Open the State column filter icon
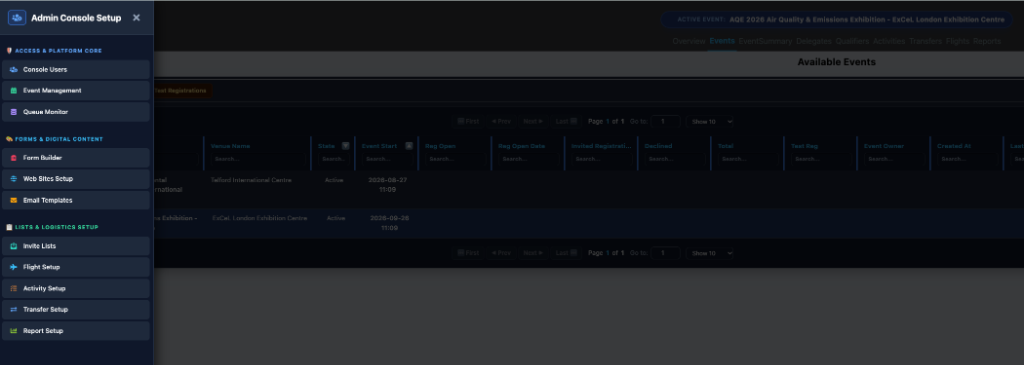This screenshot has width=1024, height=365. coord(345,146)
